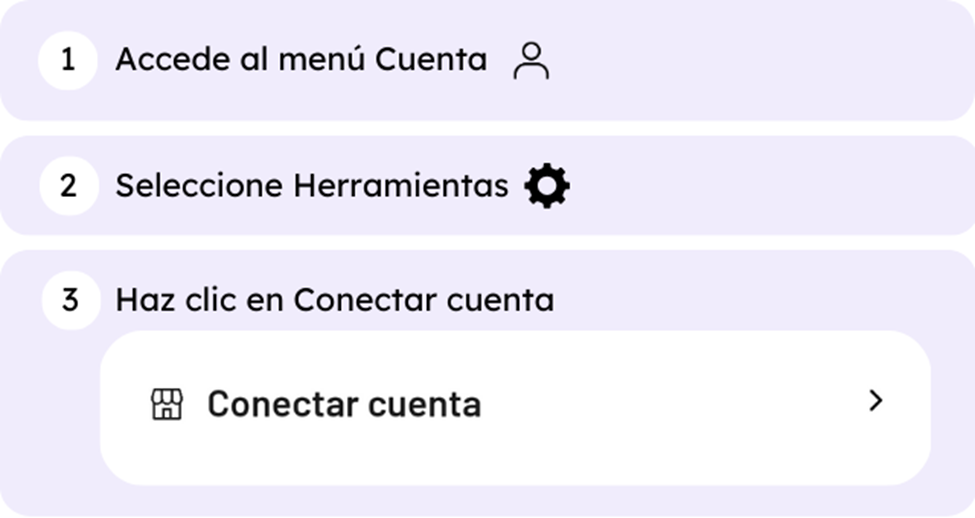Click the Herramientas gear icon
The image size is (975, 518).
point(547,185)
